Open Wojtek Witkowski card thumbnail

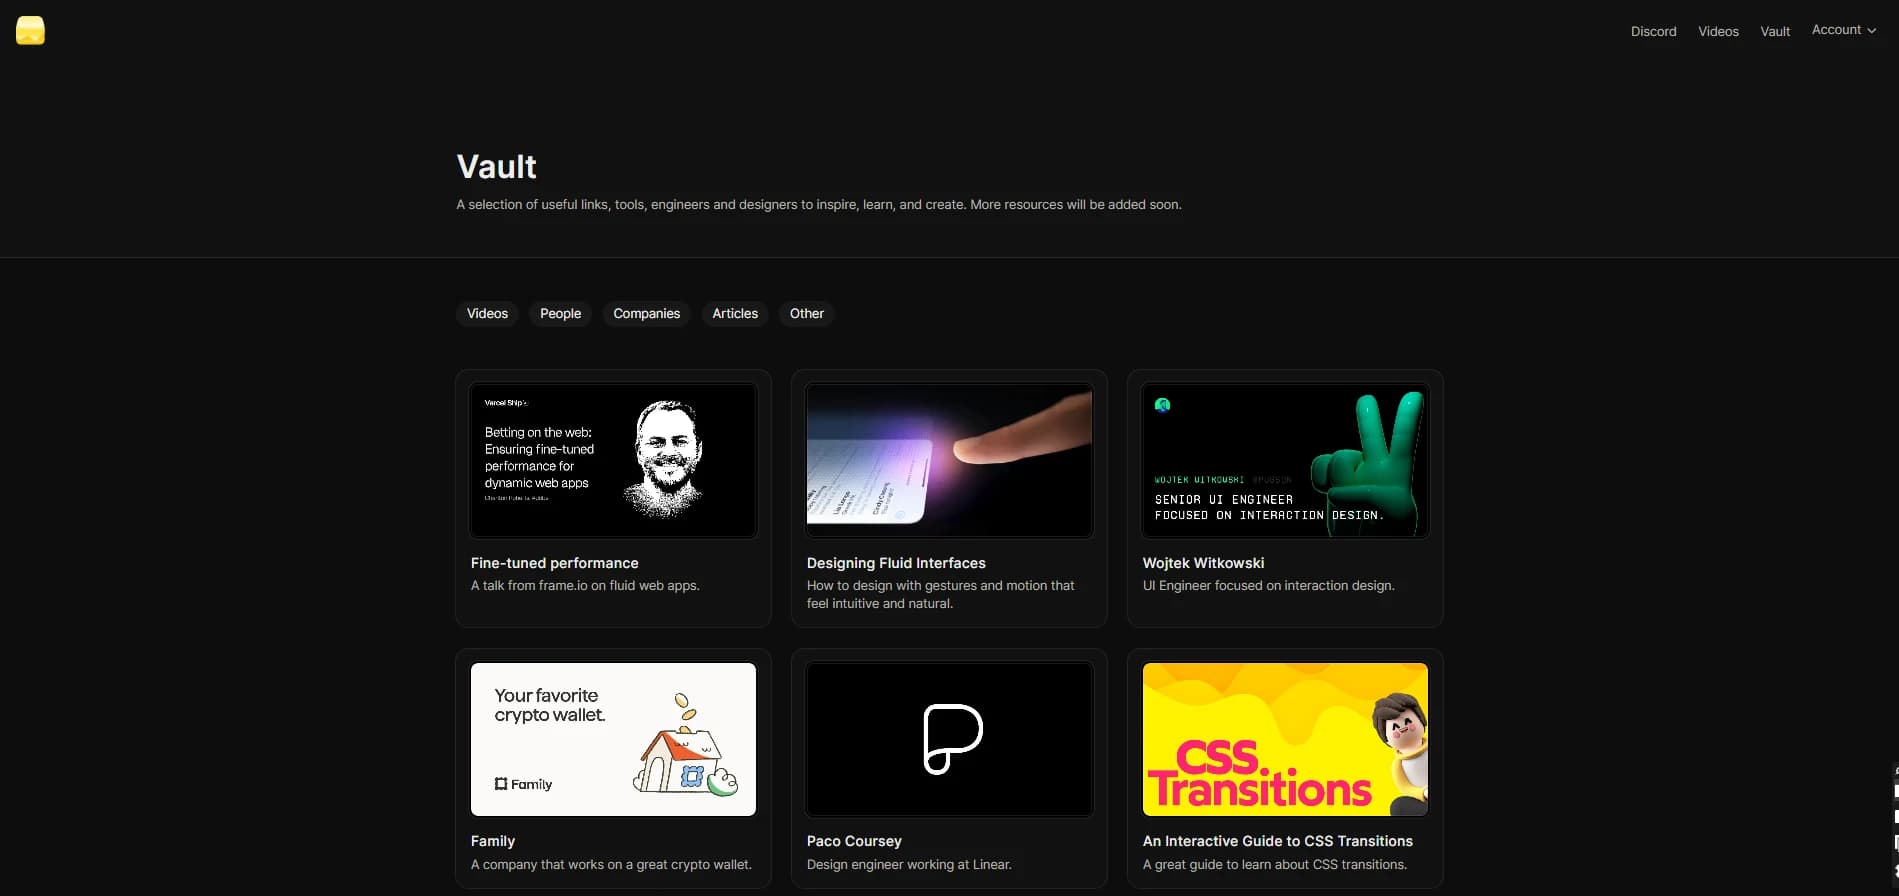click(x=1285, y=460)
